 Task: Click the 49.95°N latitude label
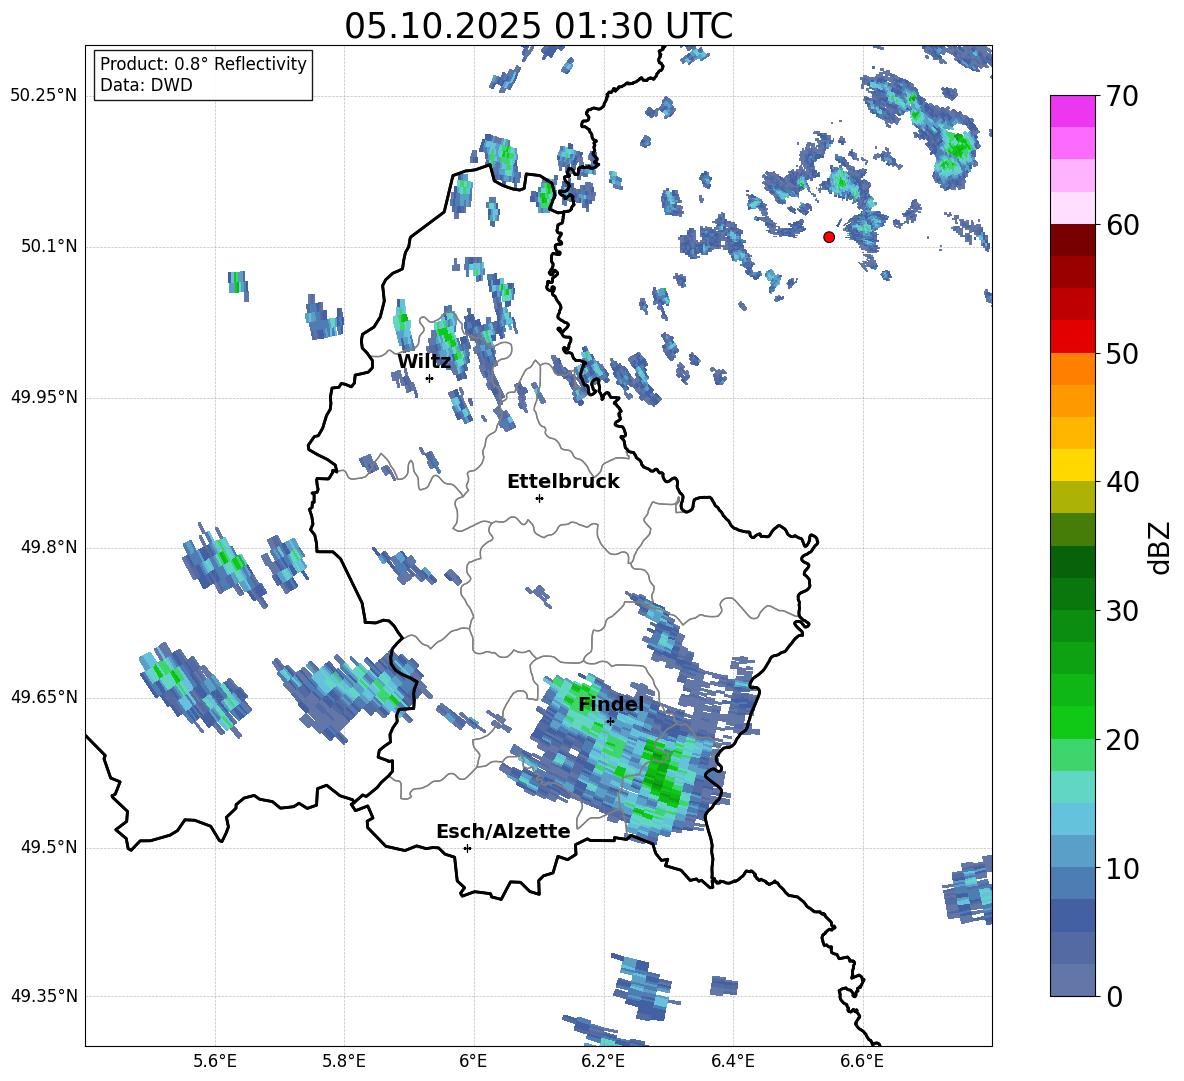44,397
